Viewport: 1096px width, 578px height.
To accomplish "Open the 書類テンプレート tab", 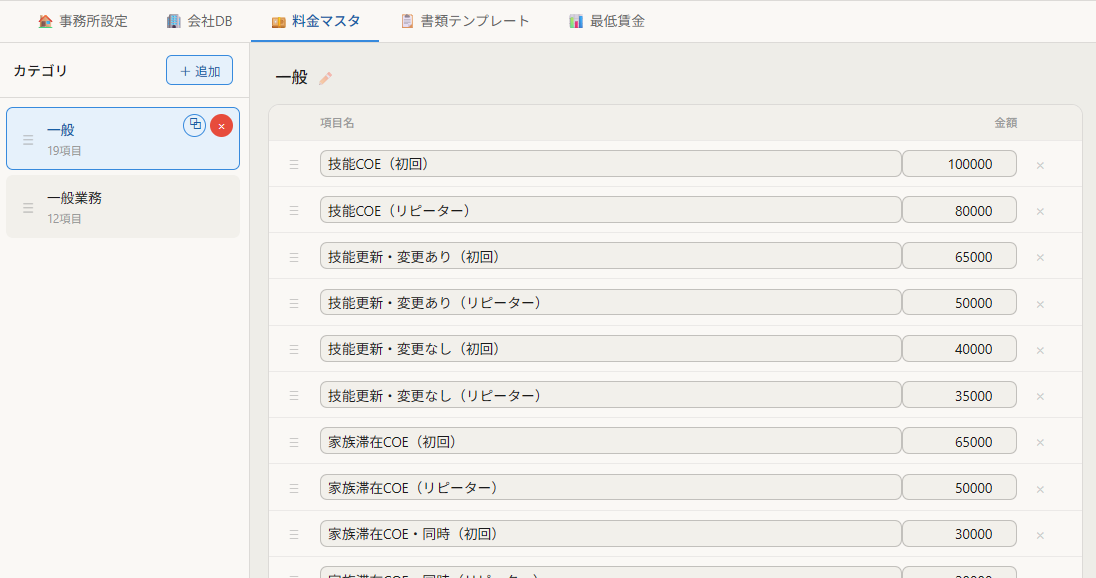I will click(x=465, y=21).
